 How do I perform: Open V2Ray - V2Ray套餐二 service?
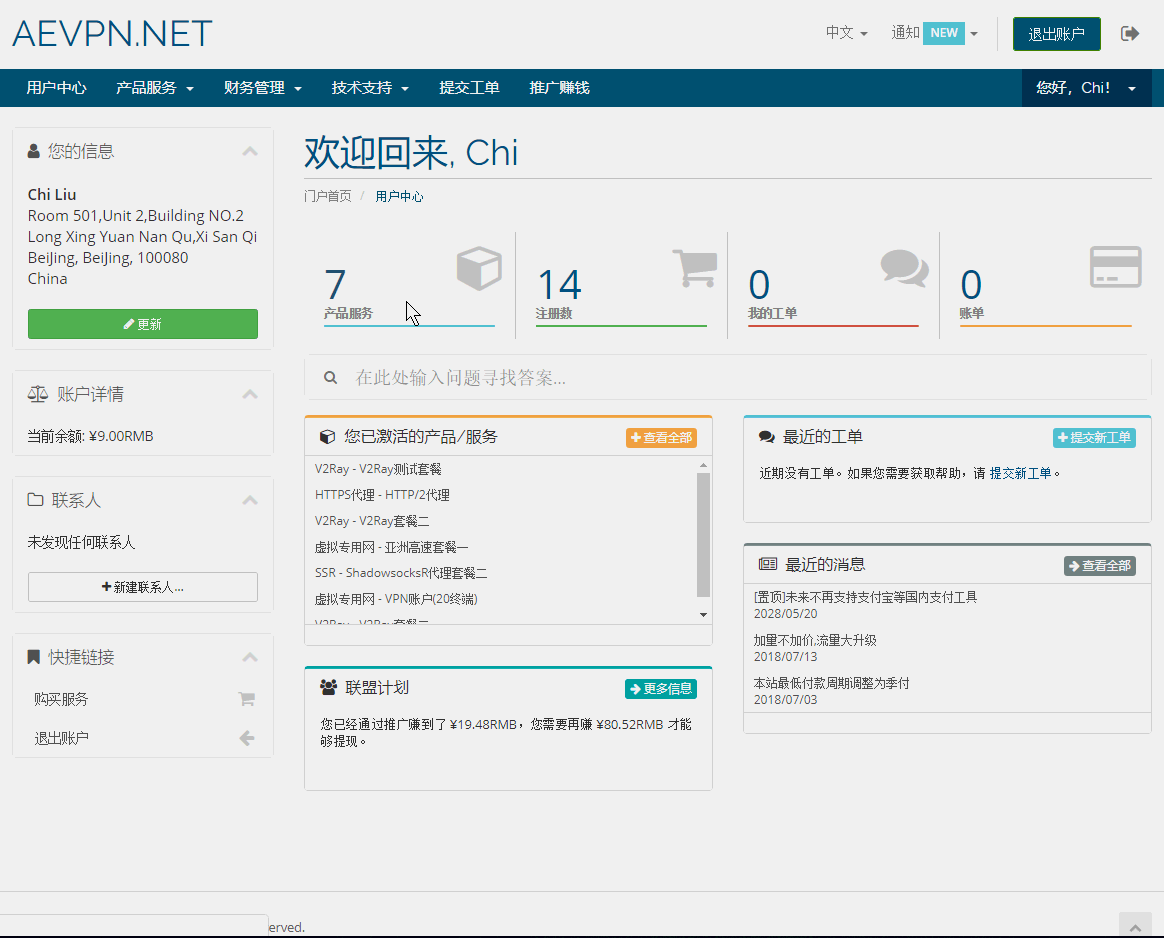(372, 521)
